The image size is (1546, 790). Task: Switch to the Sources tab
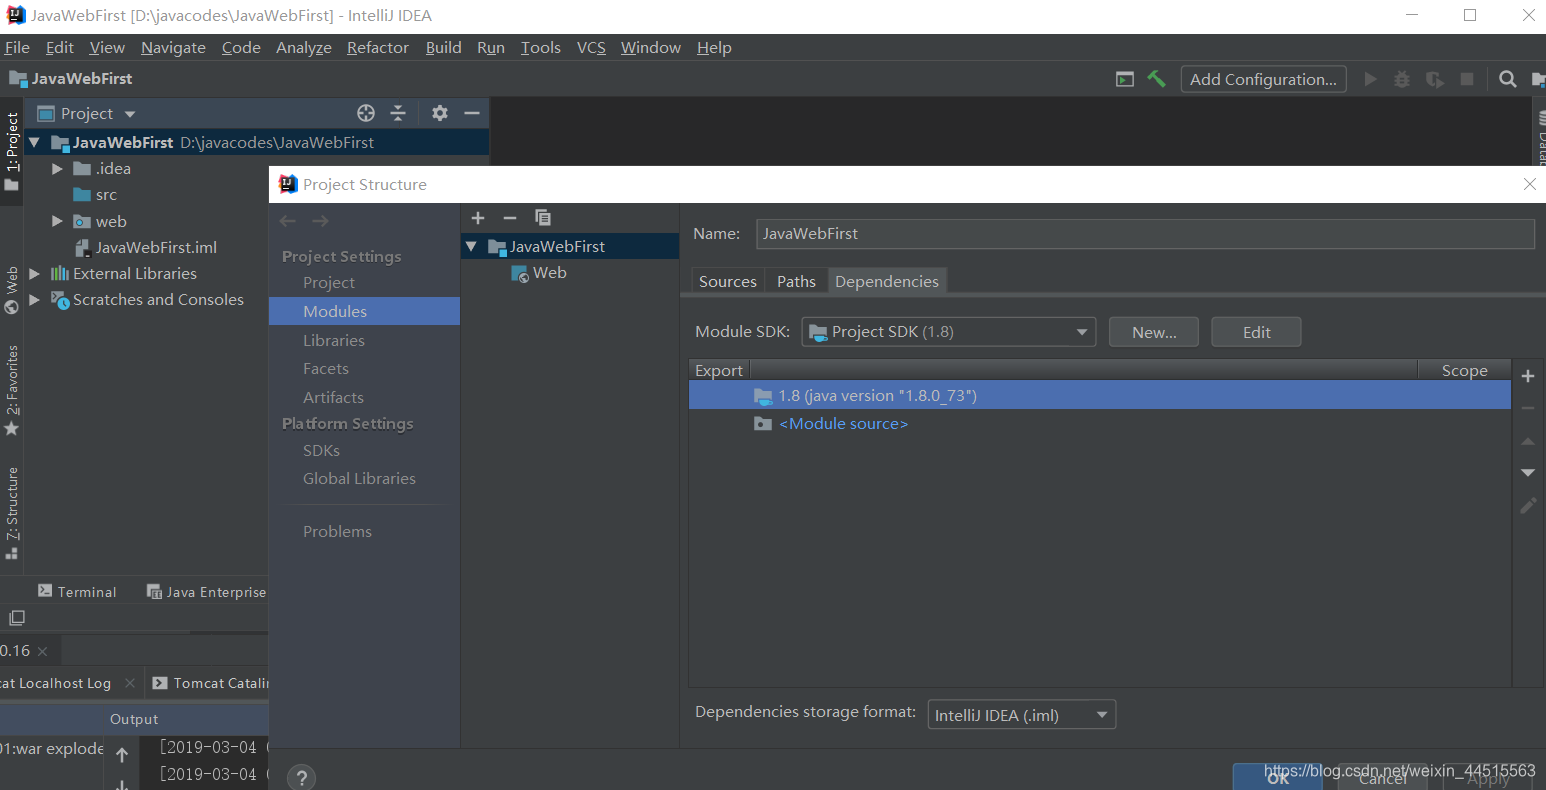(728, 281)
